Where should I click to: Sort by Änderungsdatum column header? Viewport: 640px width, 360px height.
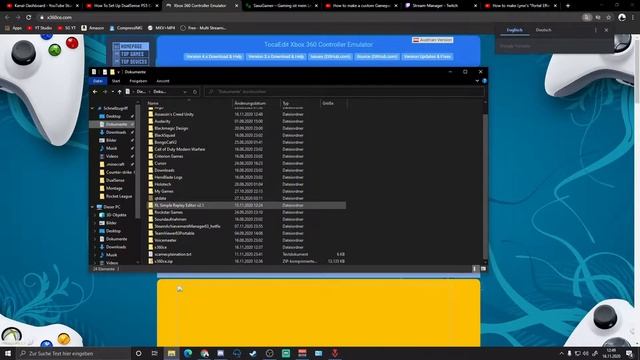[256, 103]
